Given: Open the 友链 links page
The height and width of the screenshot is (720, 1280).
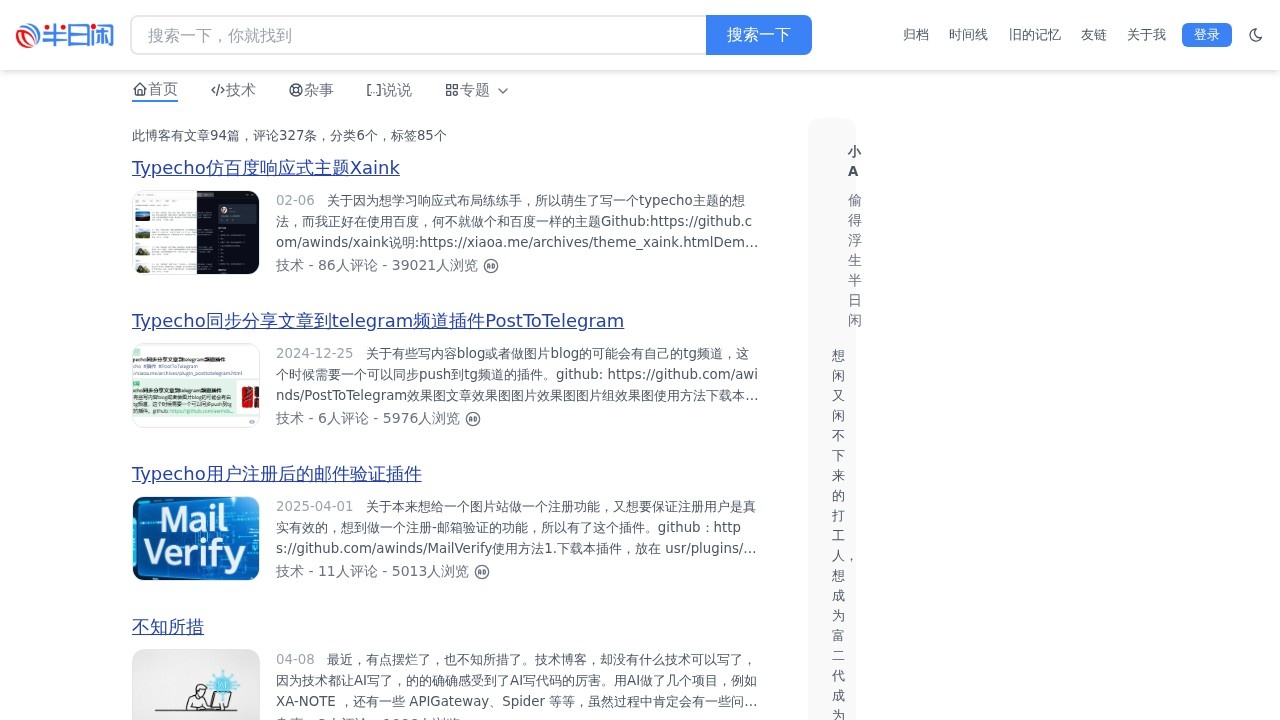Looking at the screenshot, I should tap(1094, 35).
